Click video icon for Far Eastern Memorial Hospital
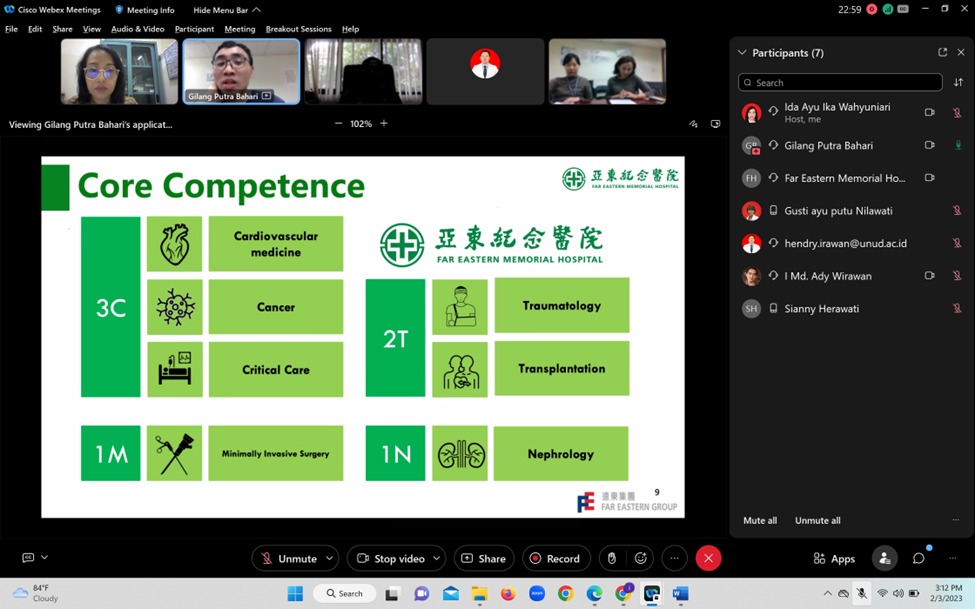 click(930, 178)
